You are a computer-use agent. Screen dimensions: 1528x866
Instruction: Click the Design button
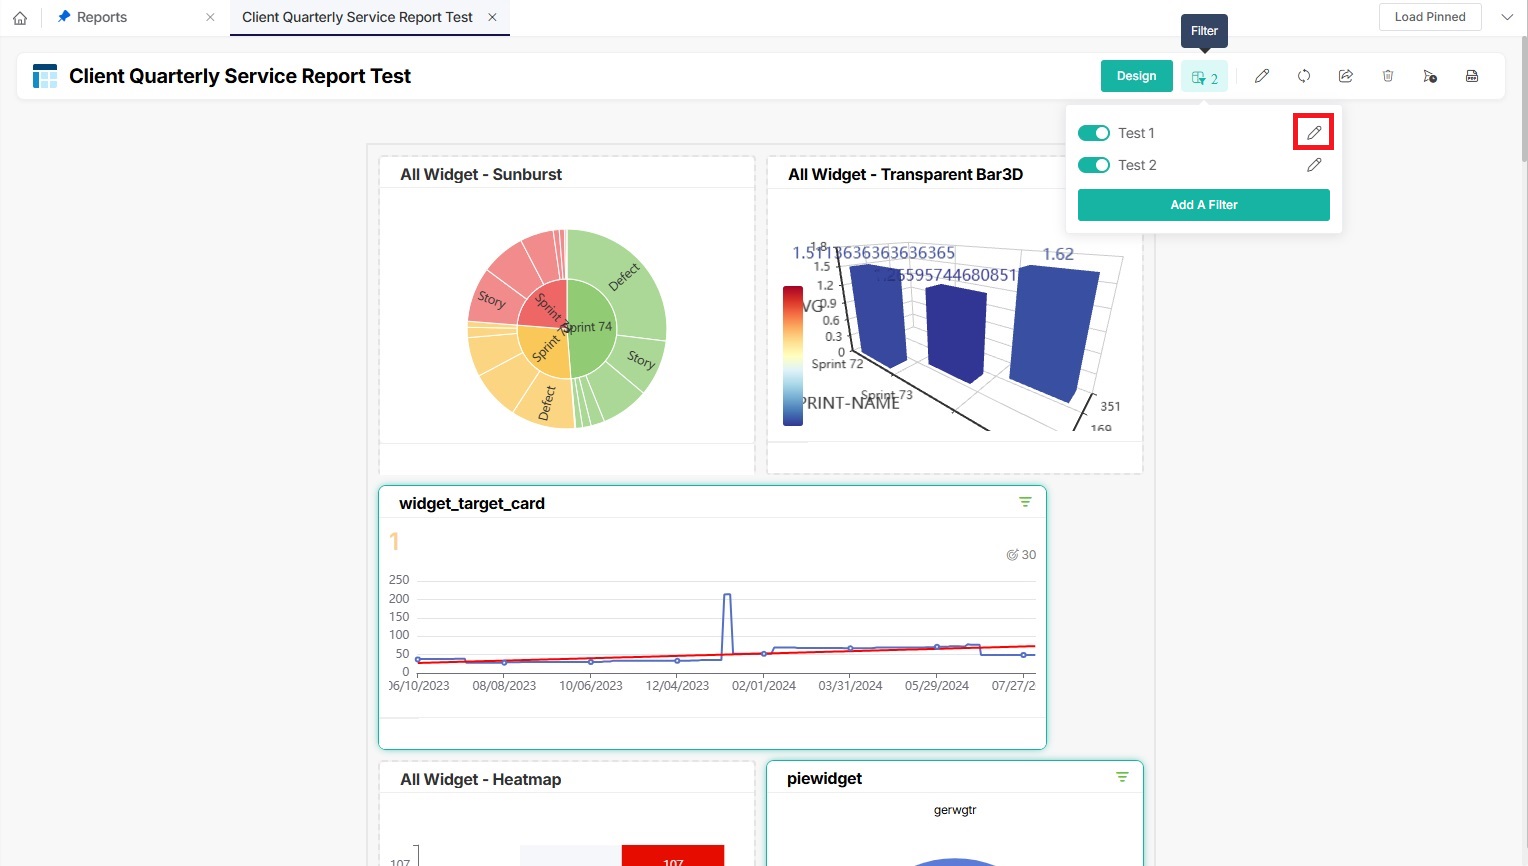point(1136,76)
